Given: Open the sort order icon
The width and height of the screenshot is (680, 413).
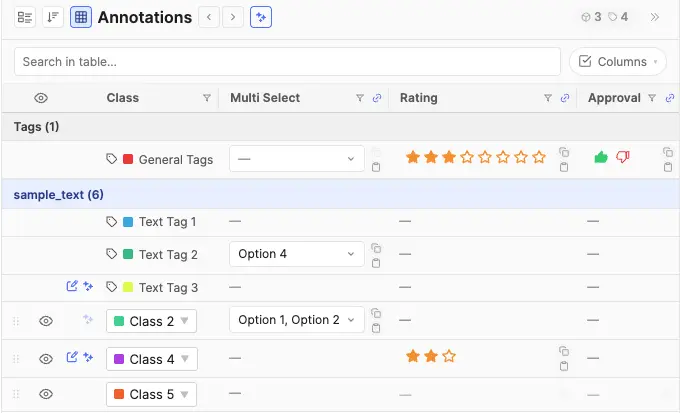Looking at the screenshot, I should [53, 17].
